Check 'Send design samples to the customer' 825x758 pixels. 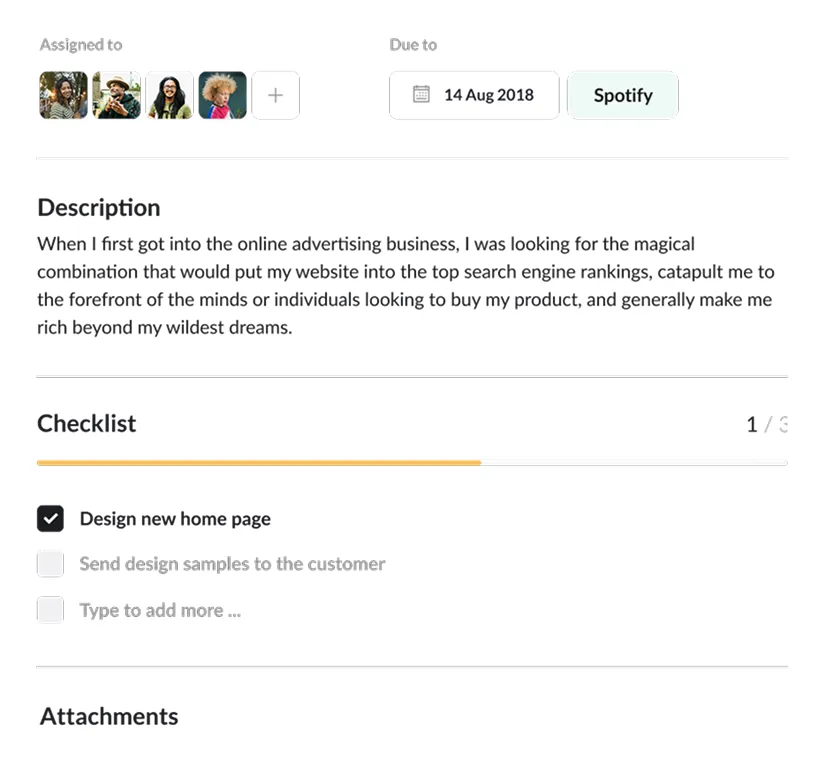pyautogui.click(x=50, y=564)
